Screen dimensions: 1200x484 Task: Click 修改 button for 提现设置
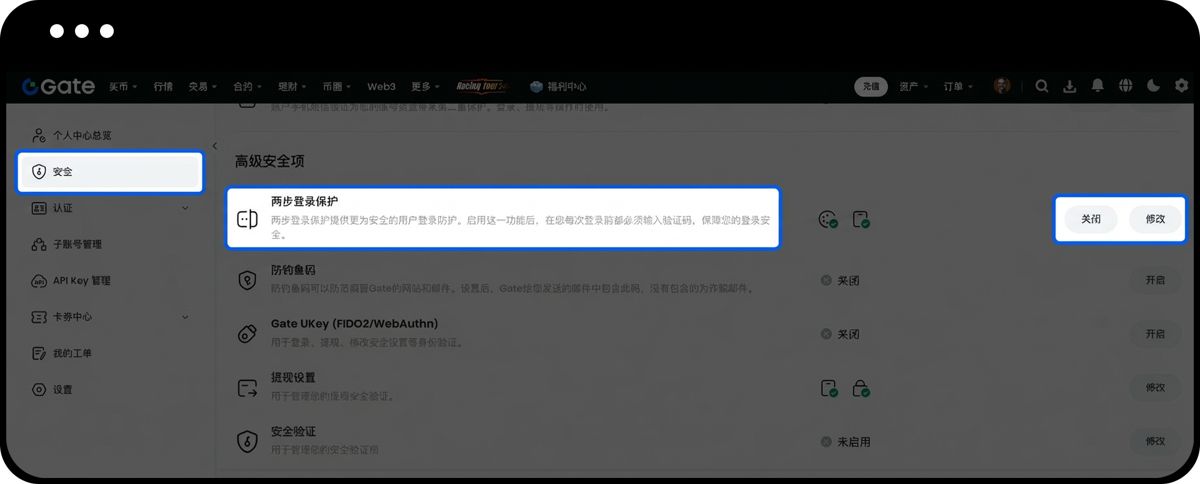point(1155,387)
